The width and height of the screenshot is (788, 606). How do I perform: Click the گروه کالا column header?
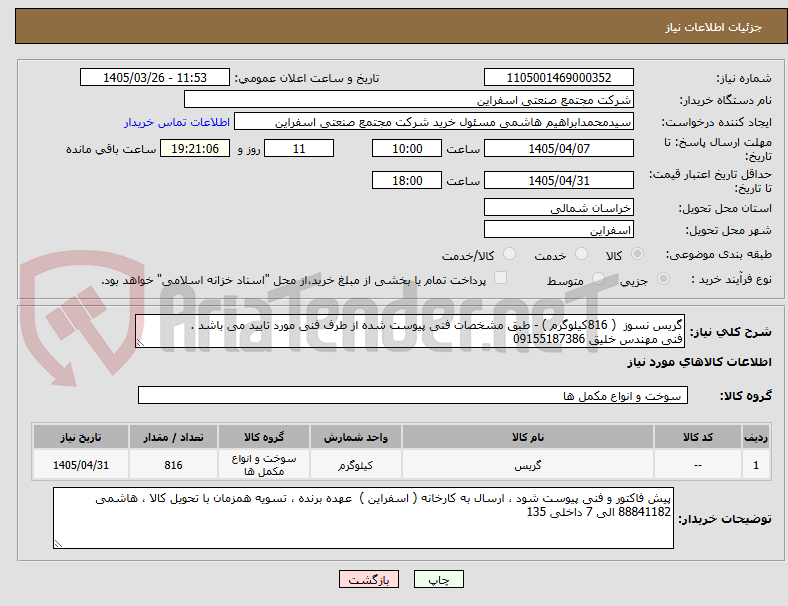[x=264, y=437]
